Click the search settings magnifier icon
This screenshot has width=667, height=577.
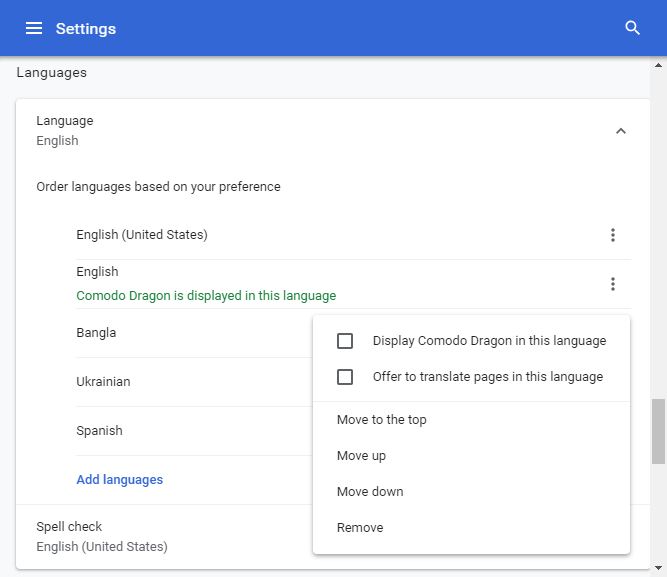[x=632, y=28]
